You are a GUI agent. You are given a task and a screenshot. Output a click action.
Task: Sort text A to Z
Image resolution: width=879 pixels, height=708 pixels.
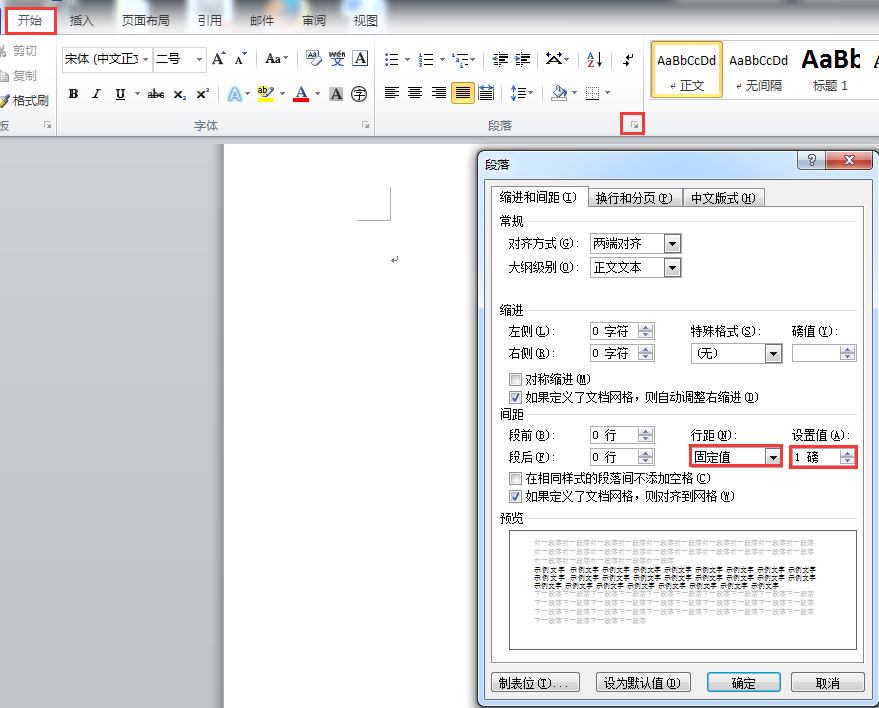(594, 59)
